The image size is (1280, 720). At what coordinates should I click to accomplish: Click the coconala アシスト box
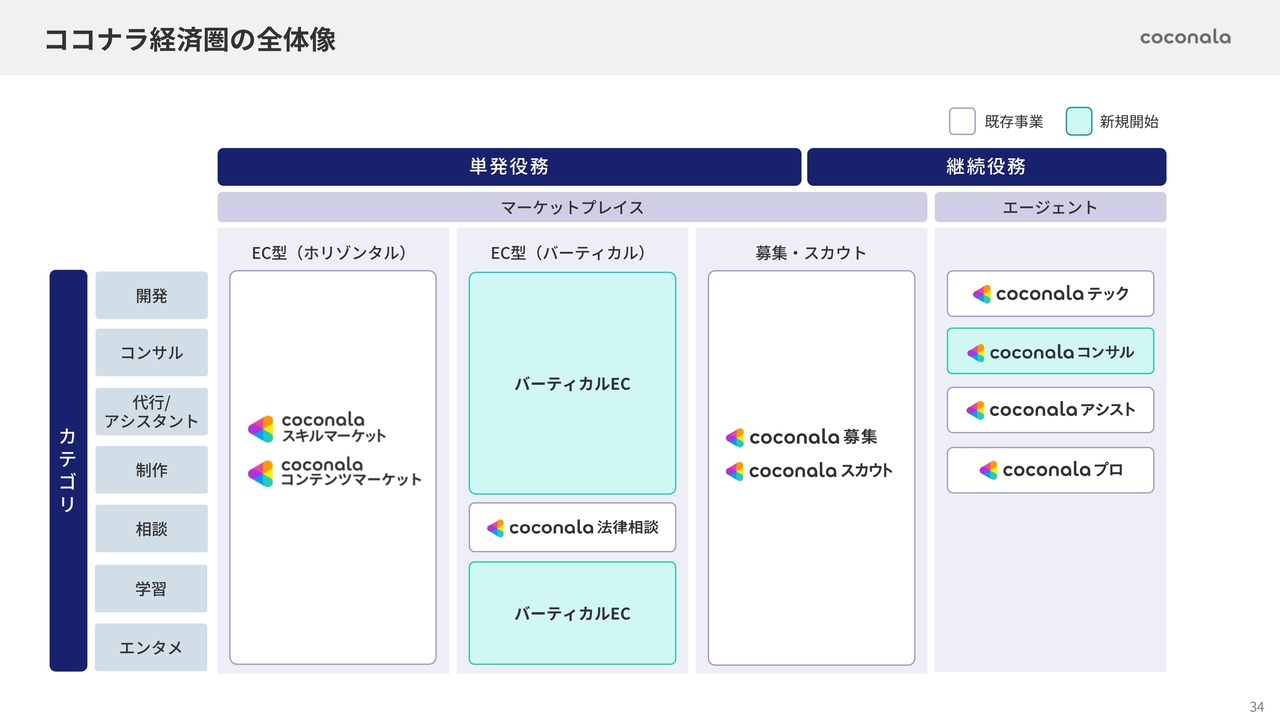tap(1050, 410)
